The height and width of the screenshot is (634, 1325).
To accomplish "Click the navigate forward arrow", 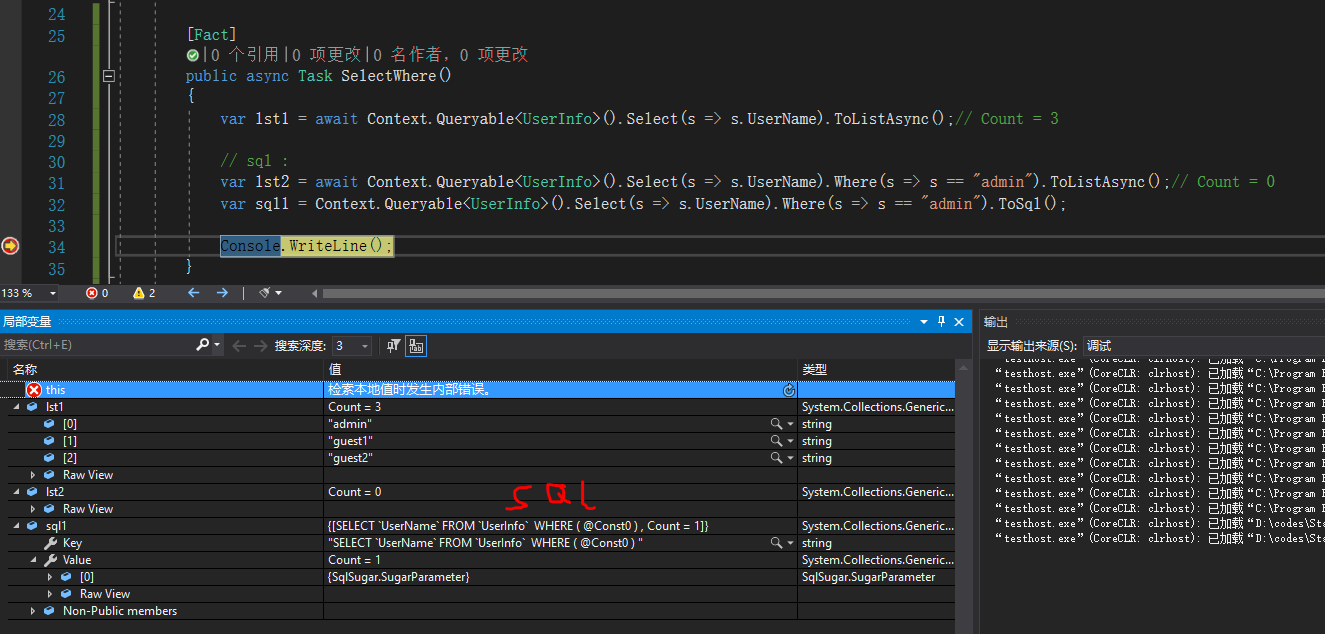I will pos(222,292).
